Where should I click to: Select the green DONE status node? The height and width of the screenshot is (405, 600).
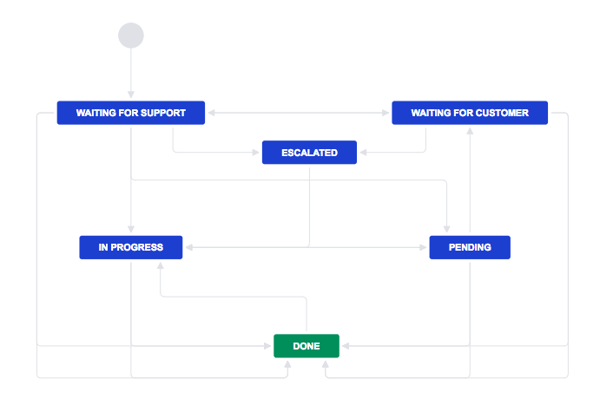point(306,346)
